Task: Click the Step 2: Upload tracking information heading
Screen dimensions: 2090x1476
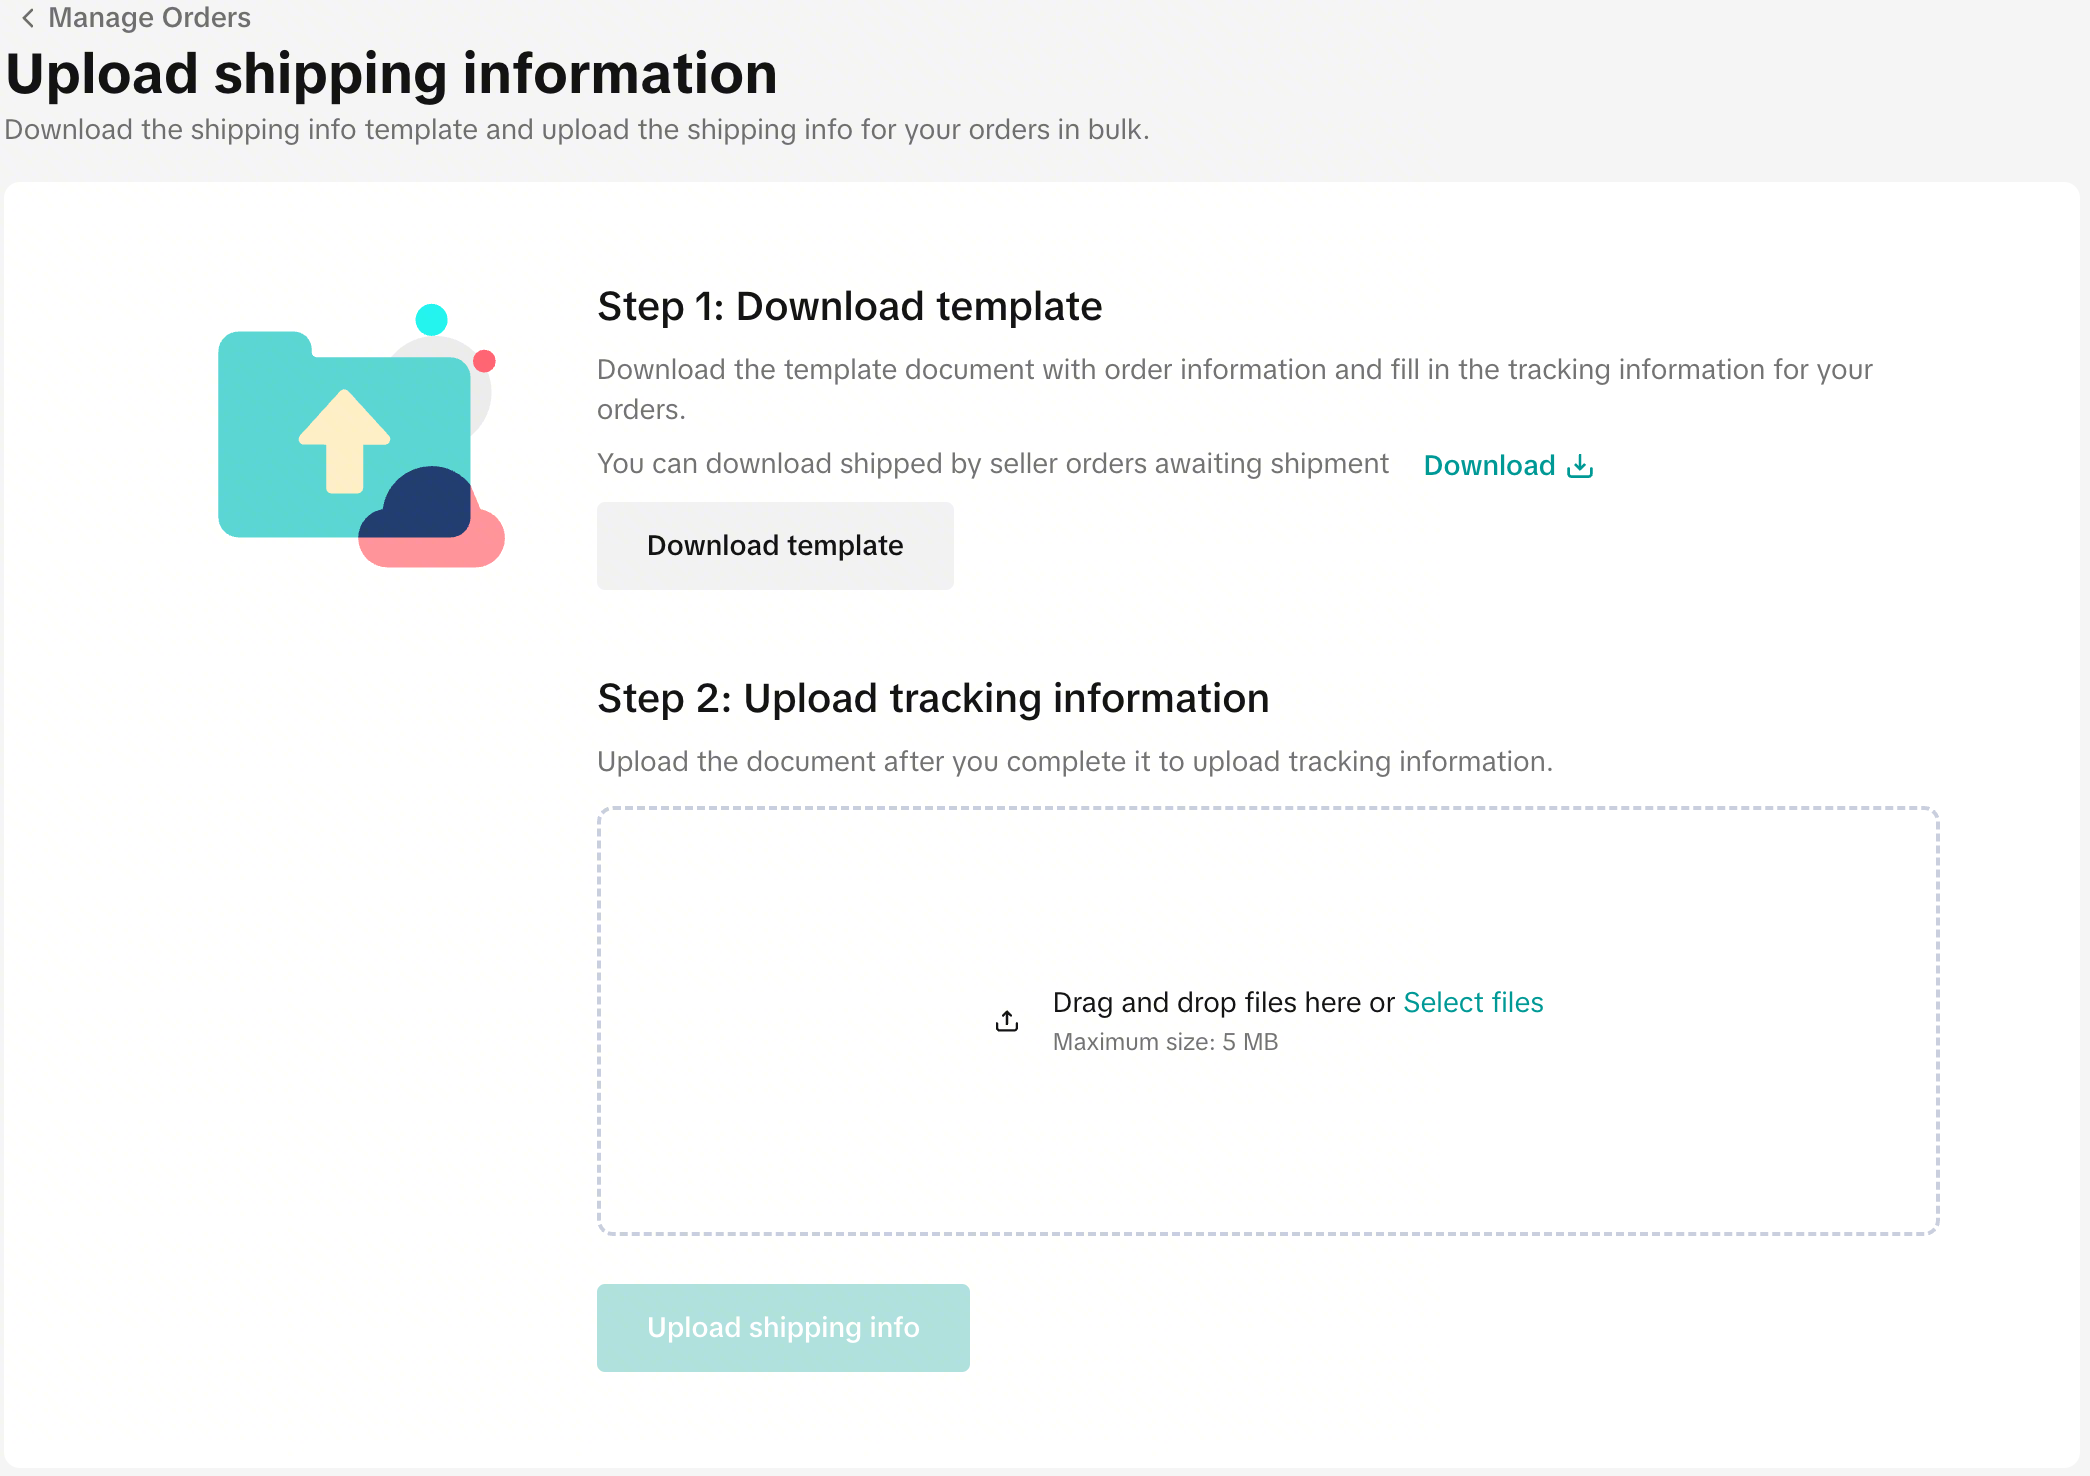Action: [x=932, y=698]
